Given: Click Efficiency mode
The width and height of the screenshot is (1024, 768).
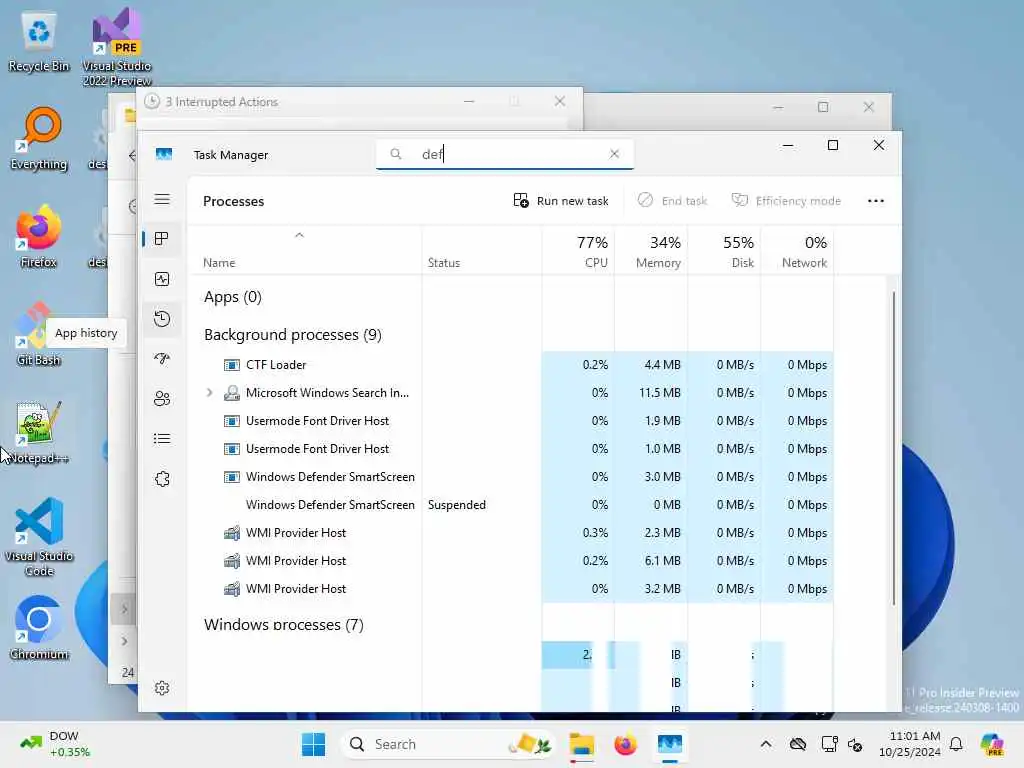Looking at the screenshot, I should (786, 201).
